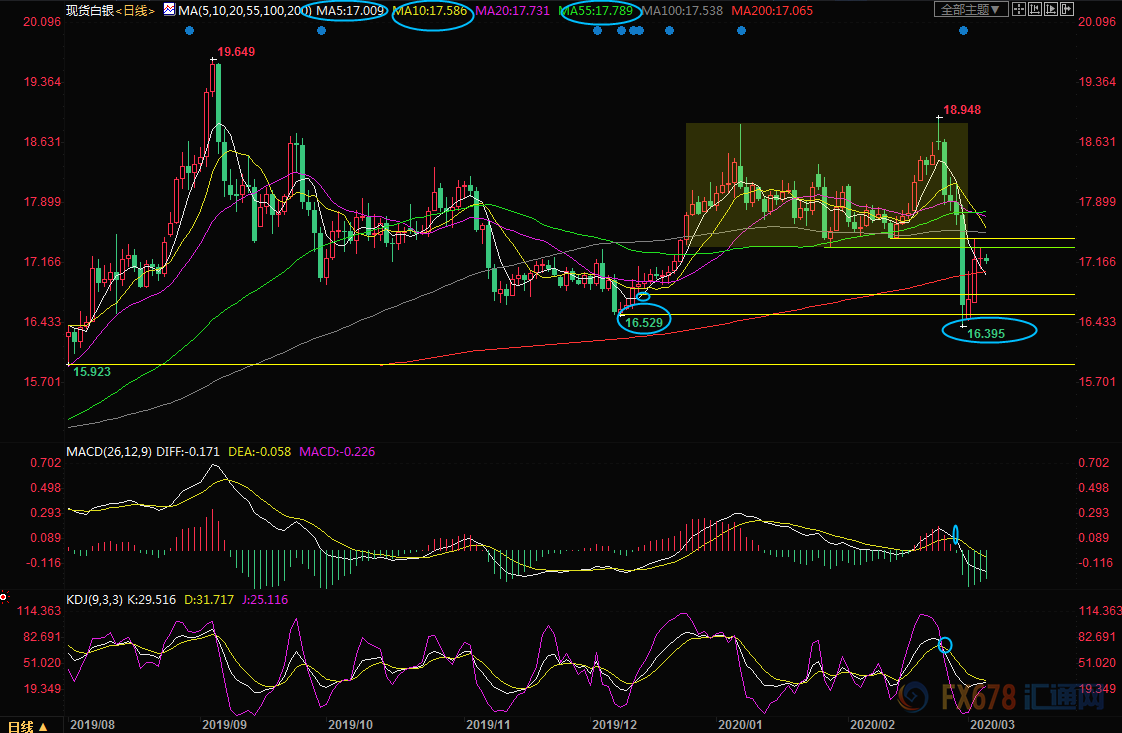Click the chart playback arrow icon
1122x733 pixels.
(1051, 9)
